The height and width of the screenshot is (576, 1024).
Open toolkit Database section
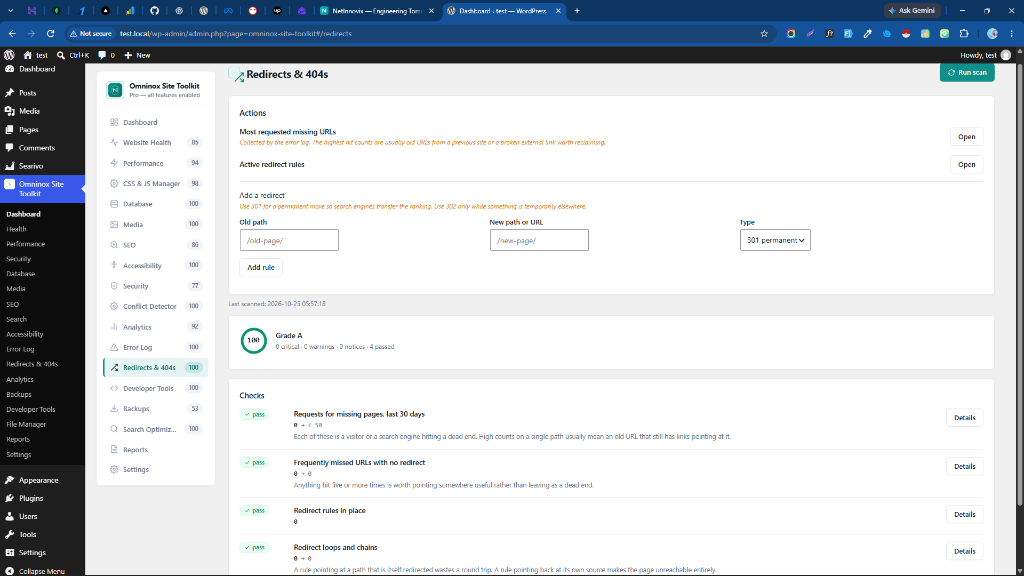point(155,204)
